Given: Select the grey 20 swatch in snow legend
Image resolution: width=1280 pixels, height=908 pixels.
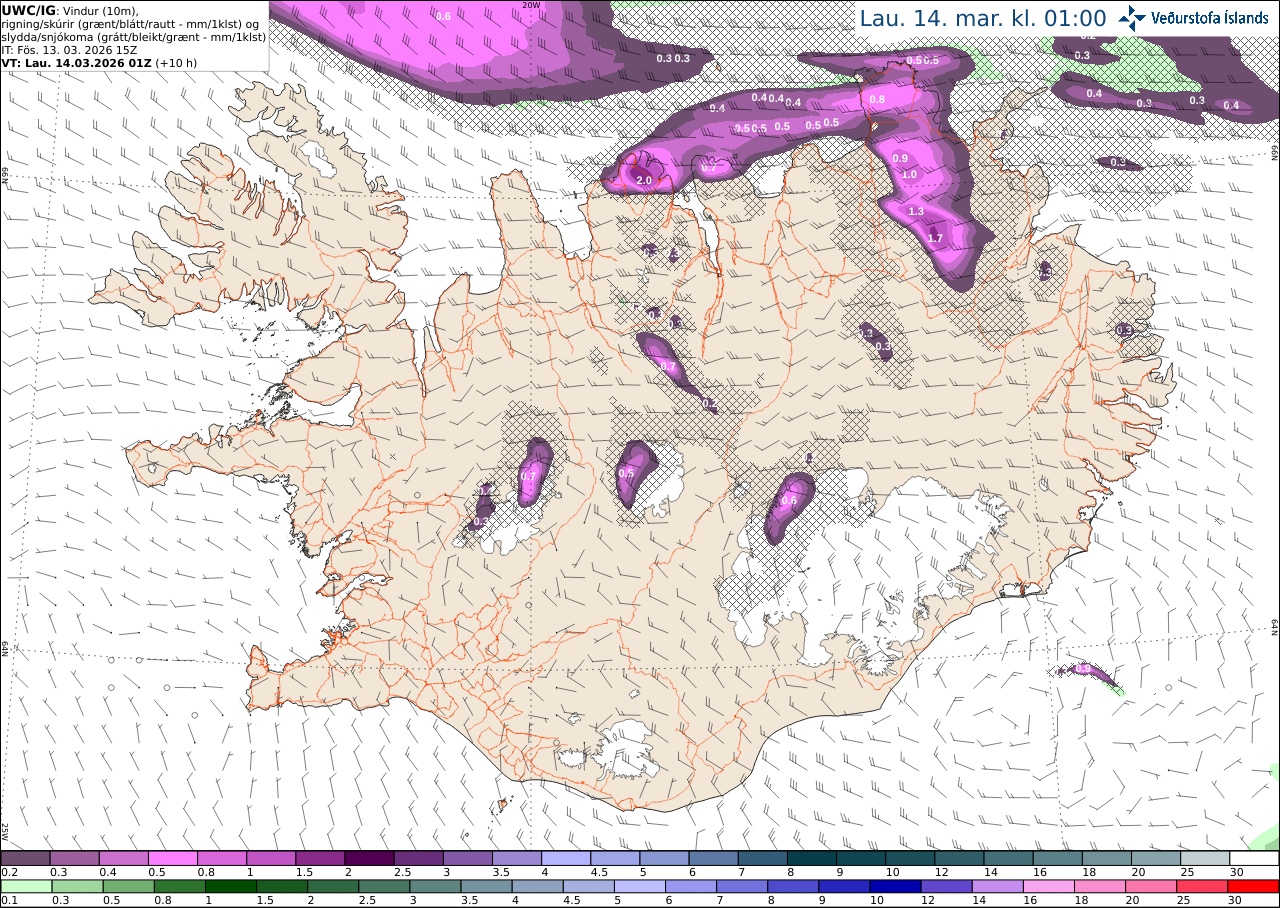Looking at the screenshot, I should tap(1156, 858).
